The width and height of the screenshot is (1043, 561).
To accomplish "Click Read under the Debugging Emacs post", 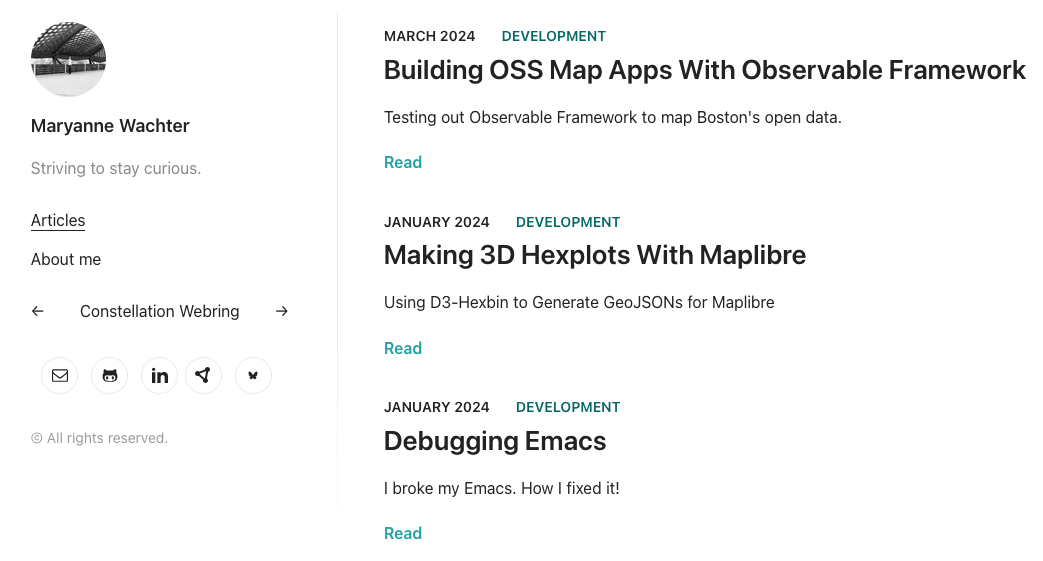I will click(403, 534).
